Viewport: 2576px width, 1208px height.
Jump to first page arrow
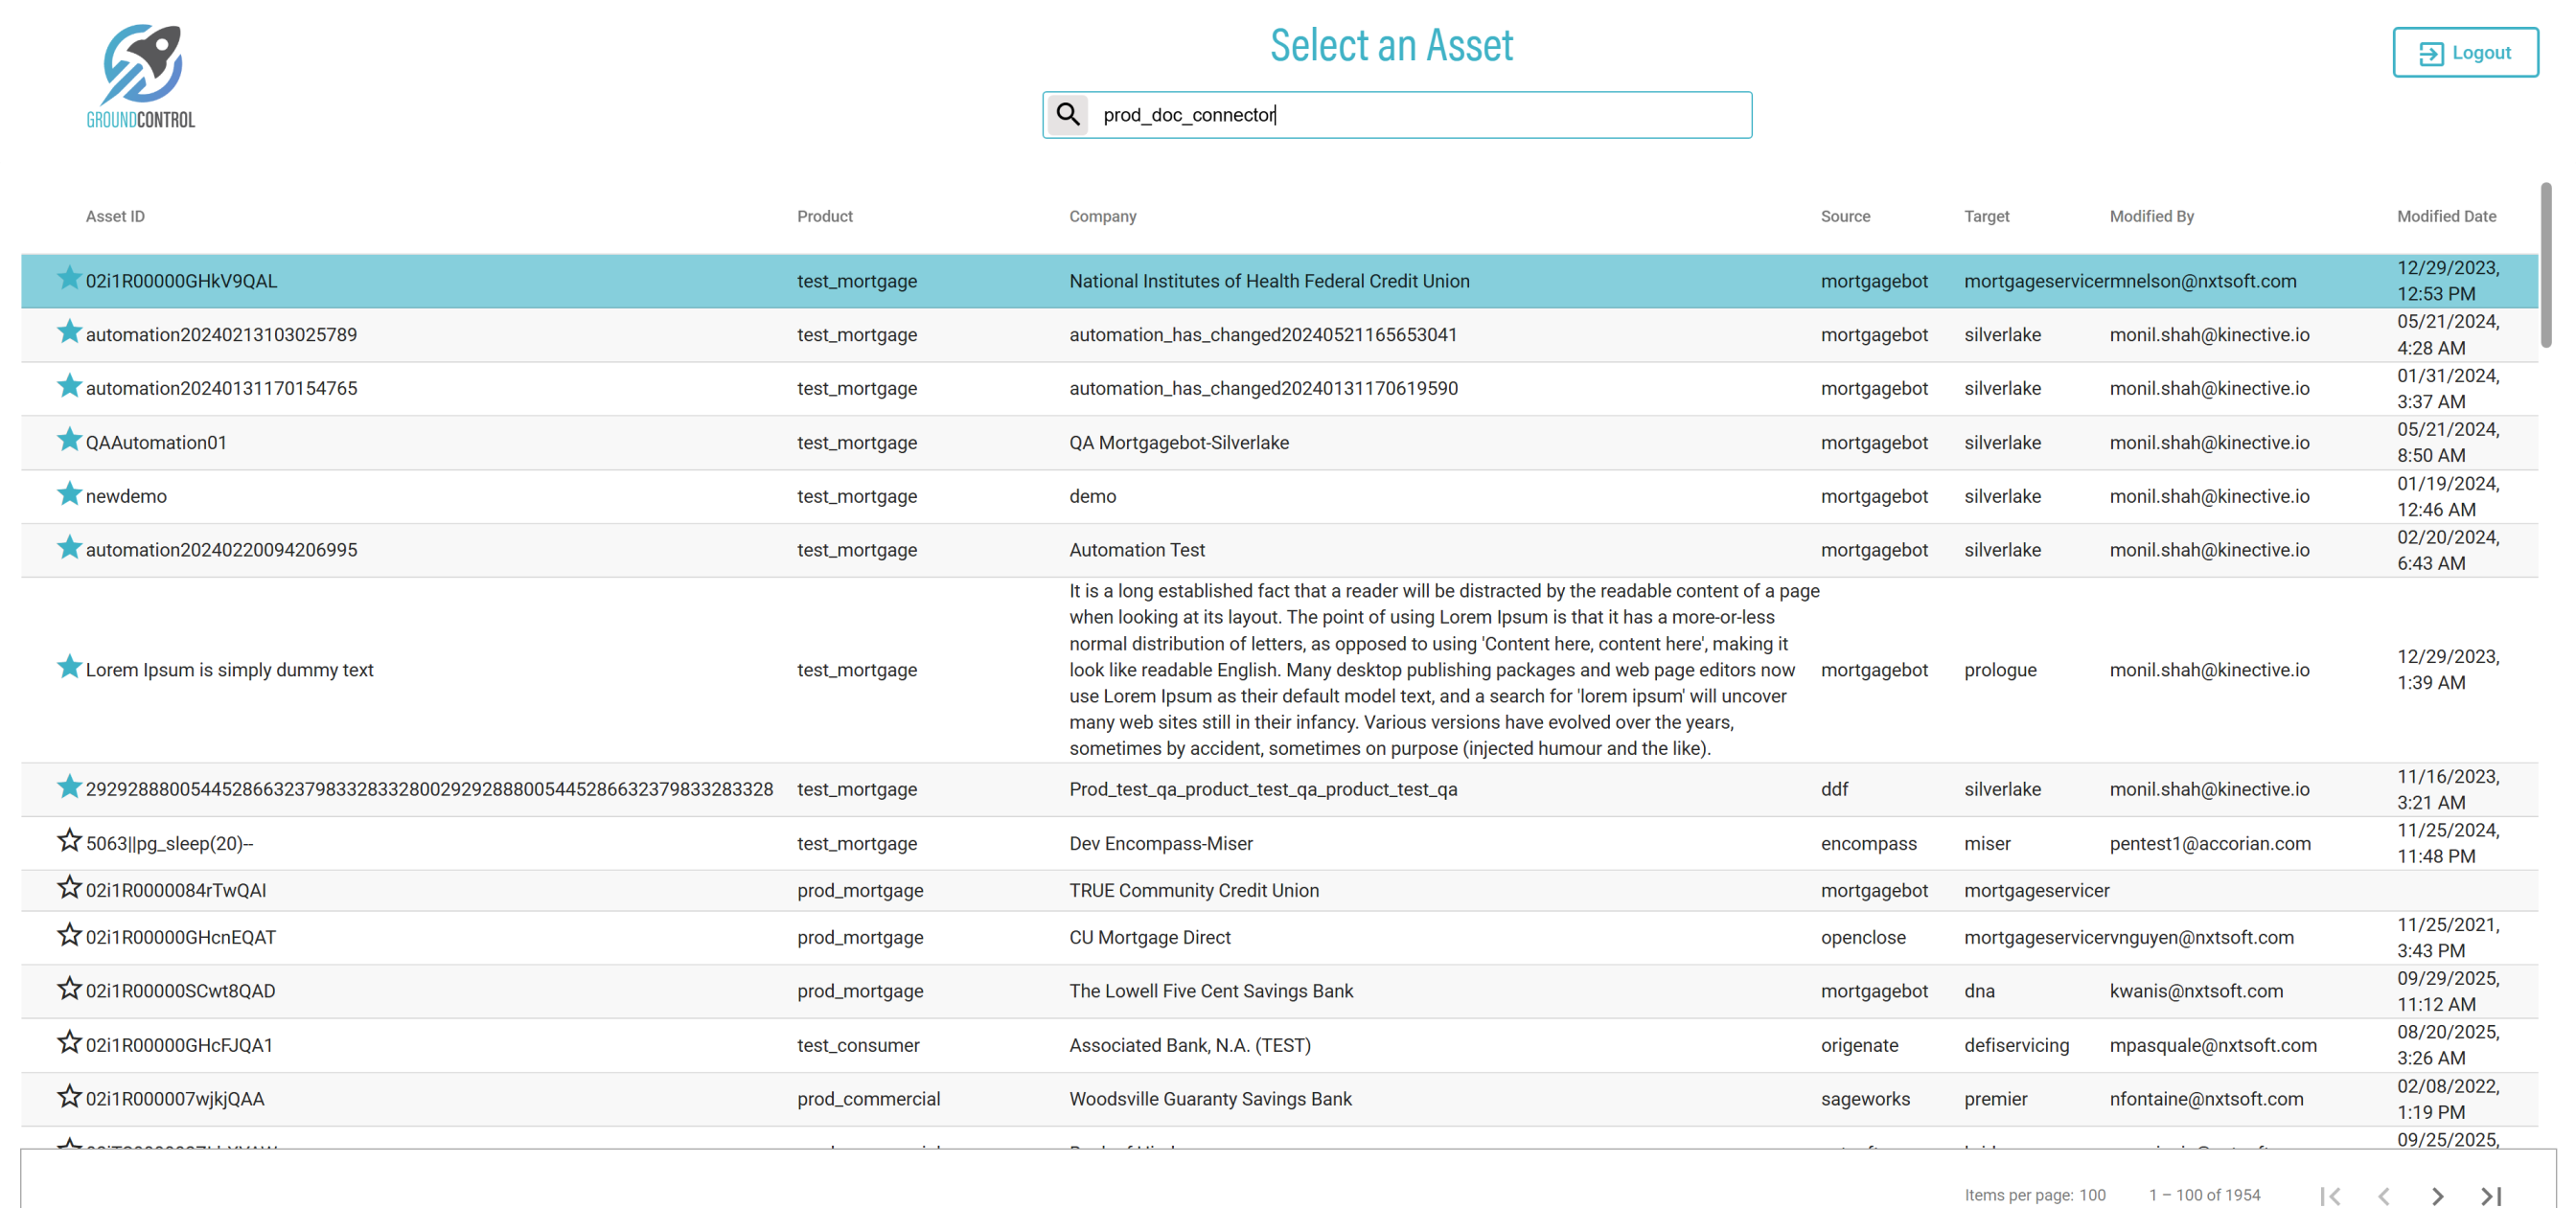point(2330,1195)
